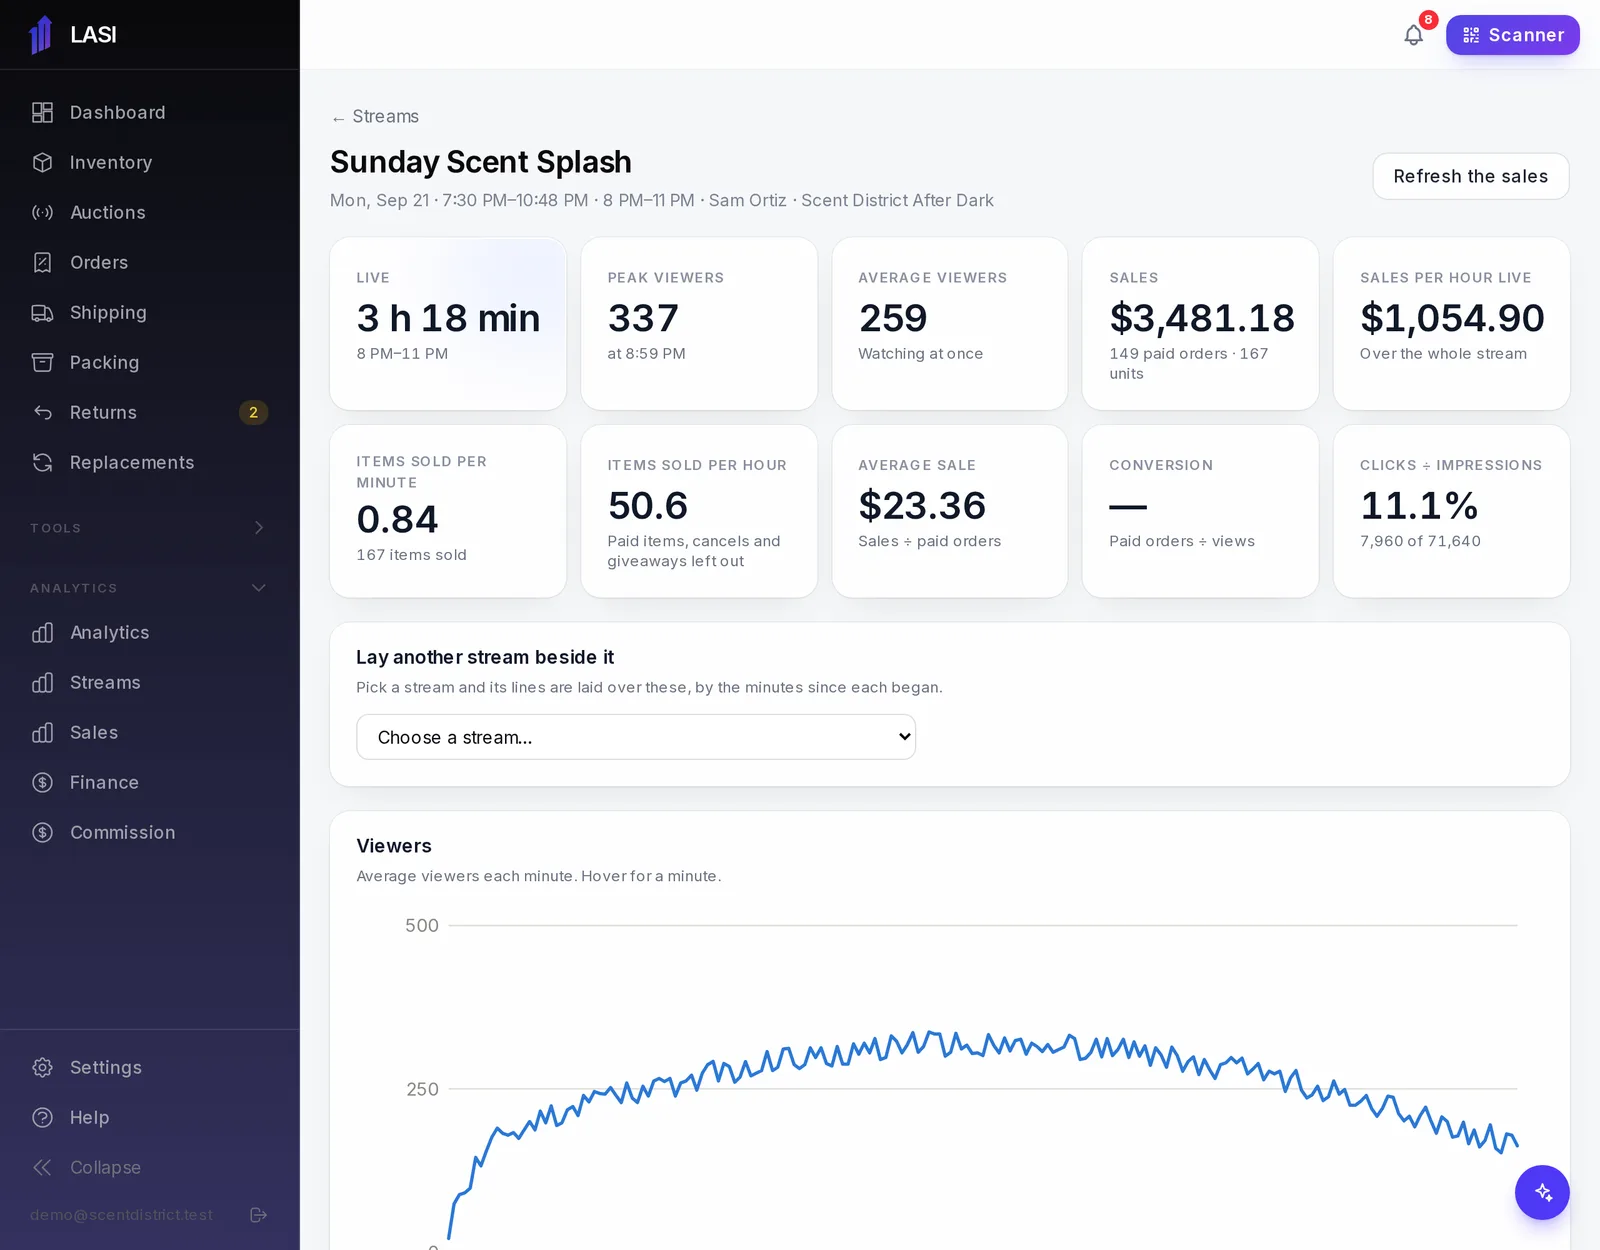Click the LASI logo icon

coord(41,35)
